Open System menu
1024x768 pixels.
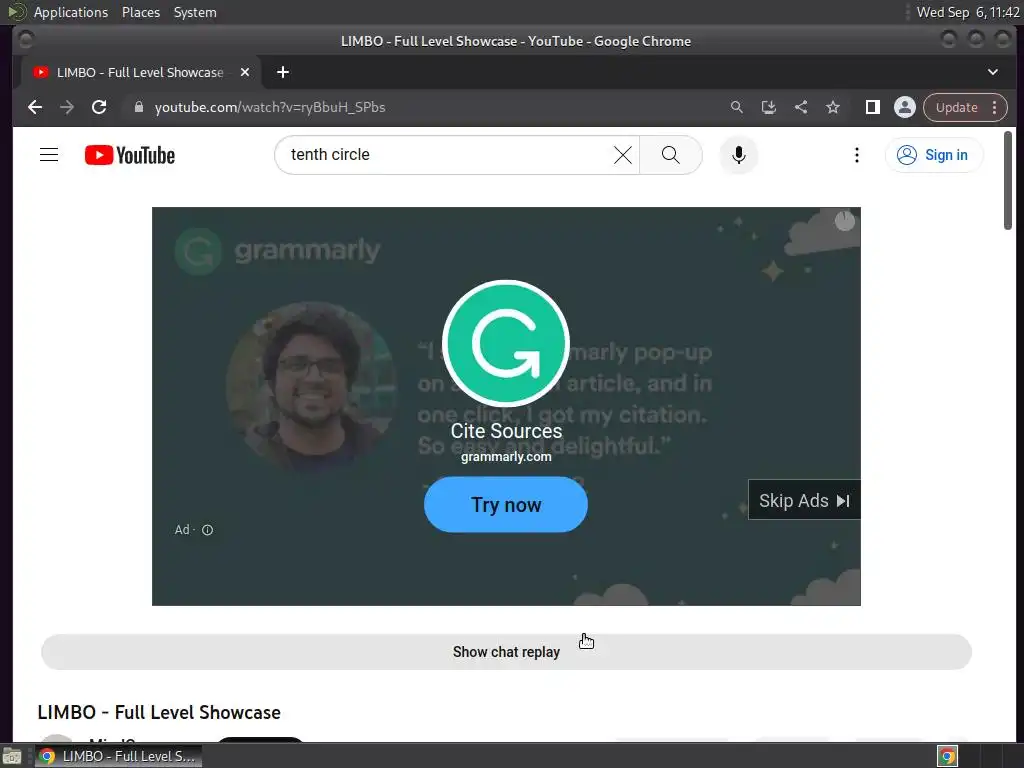[x=195, y=12]
